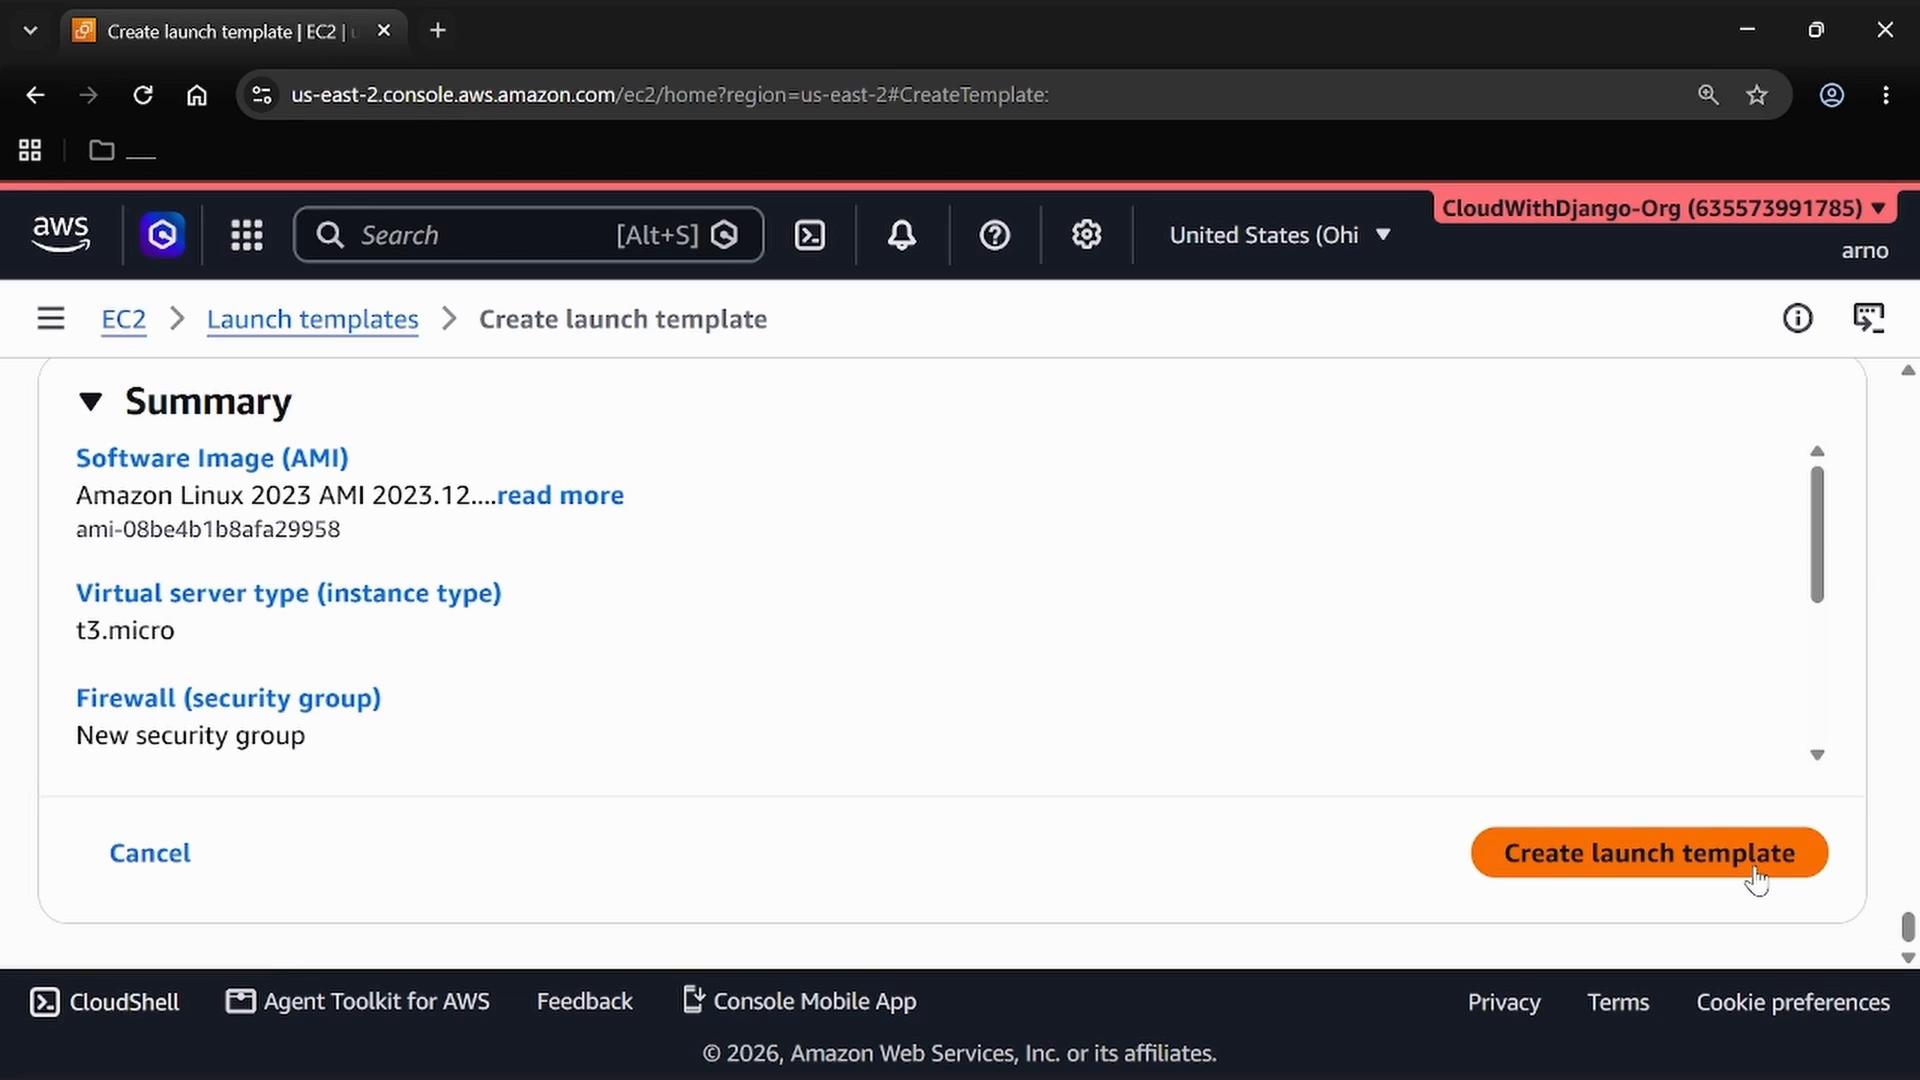Open the United States (Ohio) region dropdown
The width and height of the screenshot is (1920, 1080).
tap(1280, 235)
